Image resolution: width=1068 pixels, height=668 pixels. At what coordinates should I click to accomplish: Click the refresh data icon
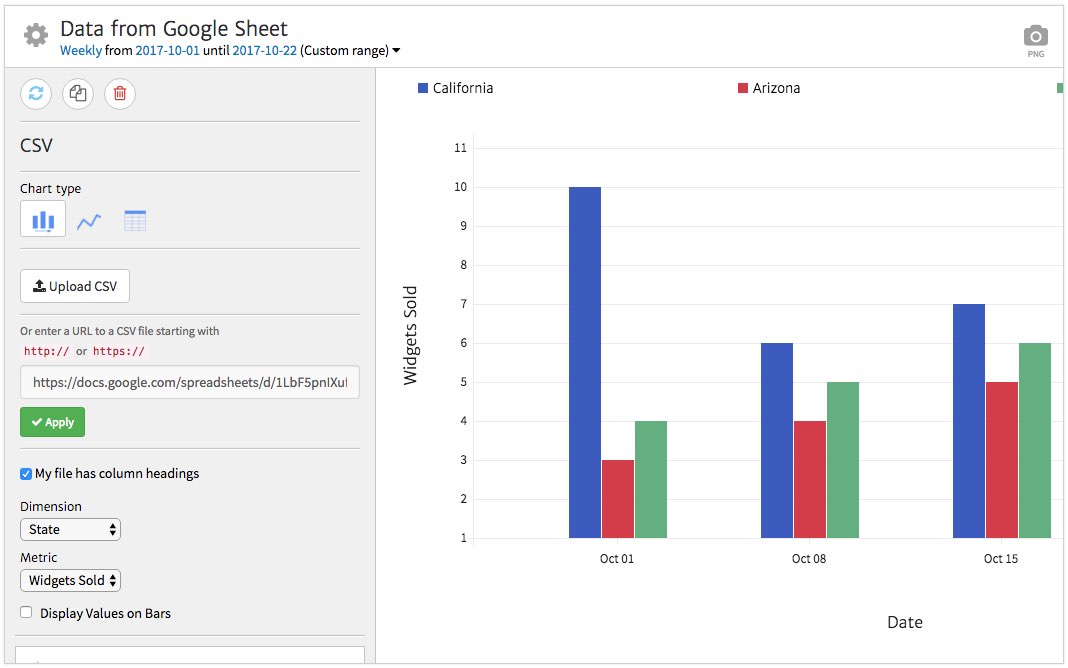tap(36, 94)
